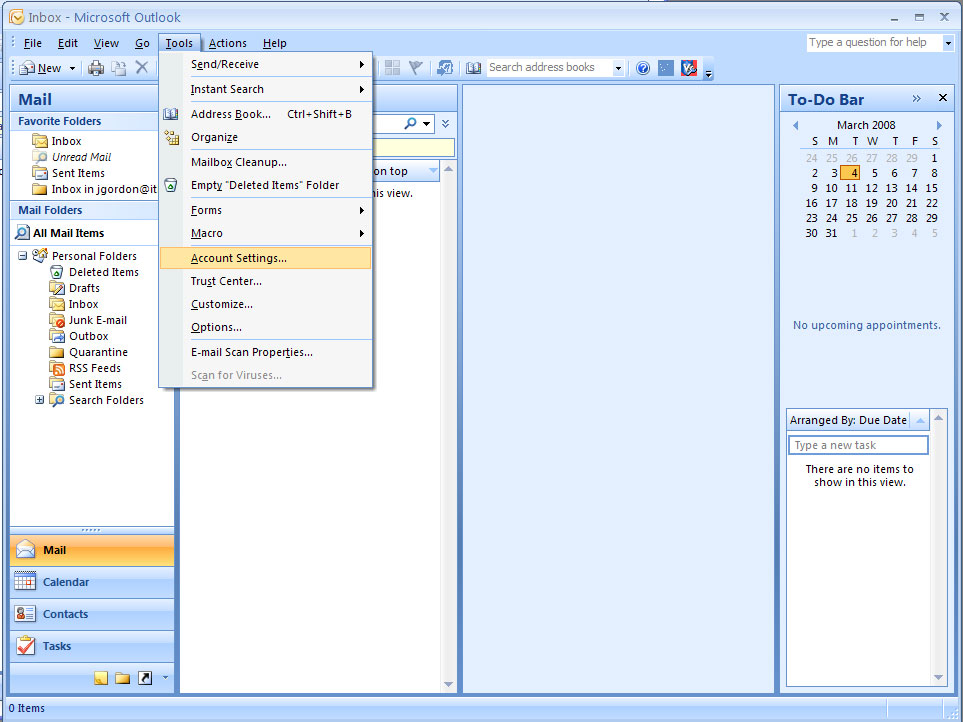963x722 pixels.
Task: Go to next month in calendar
Action: tap(938, 125)
